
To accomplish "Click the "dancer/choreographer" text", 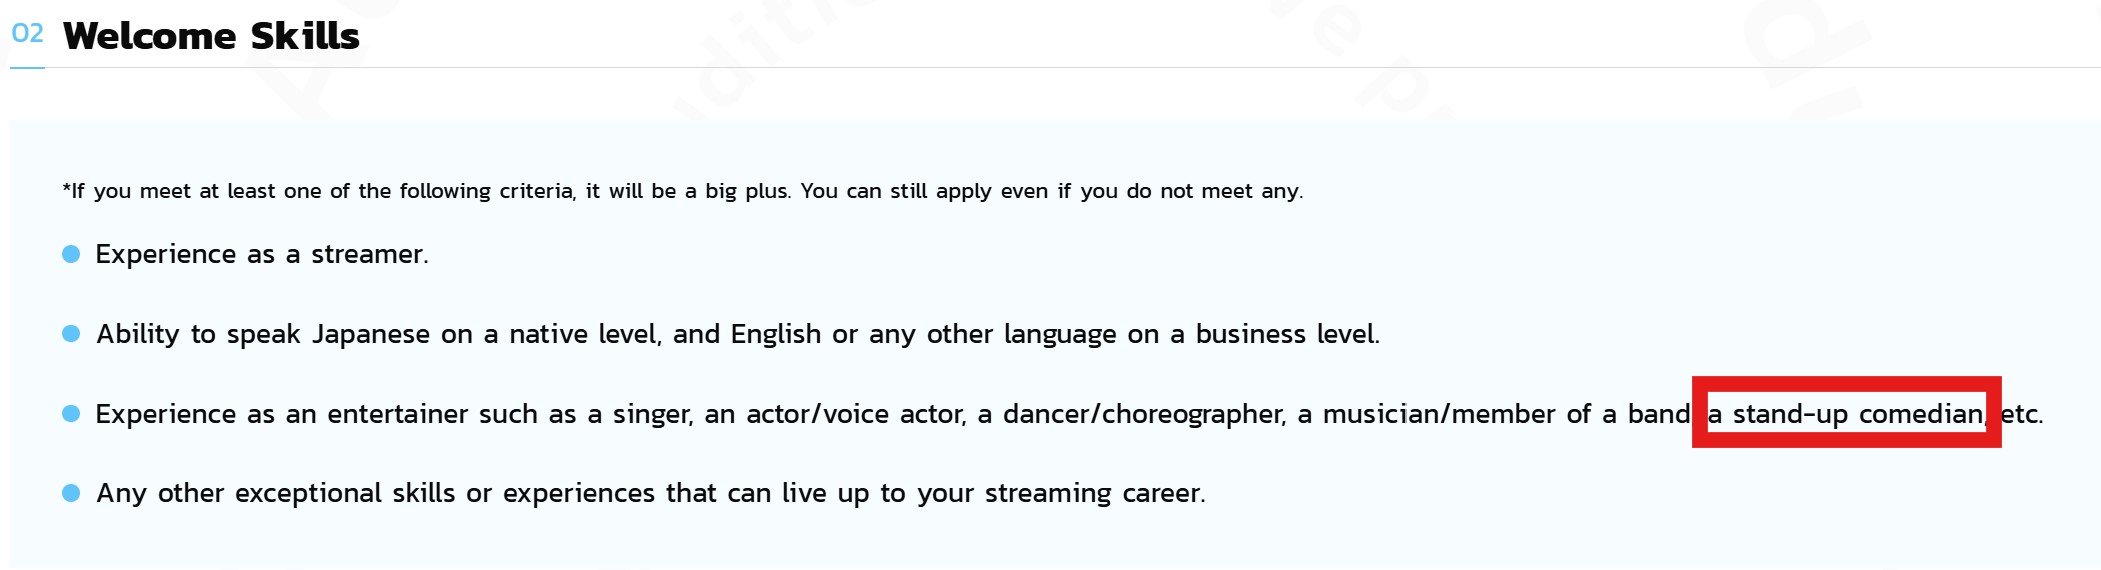I will 1143,414.
